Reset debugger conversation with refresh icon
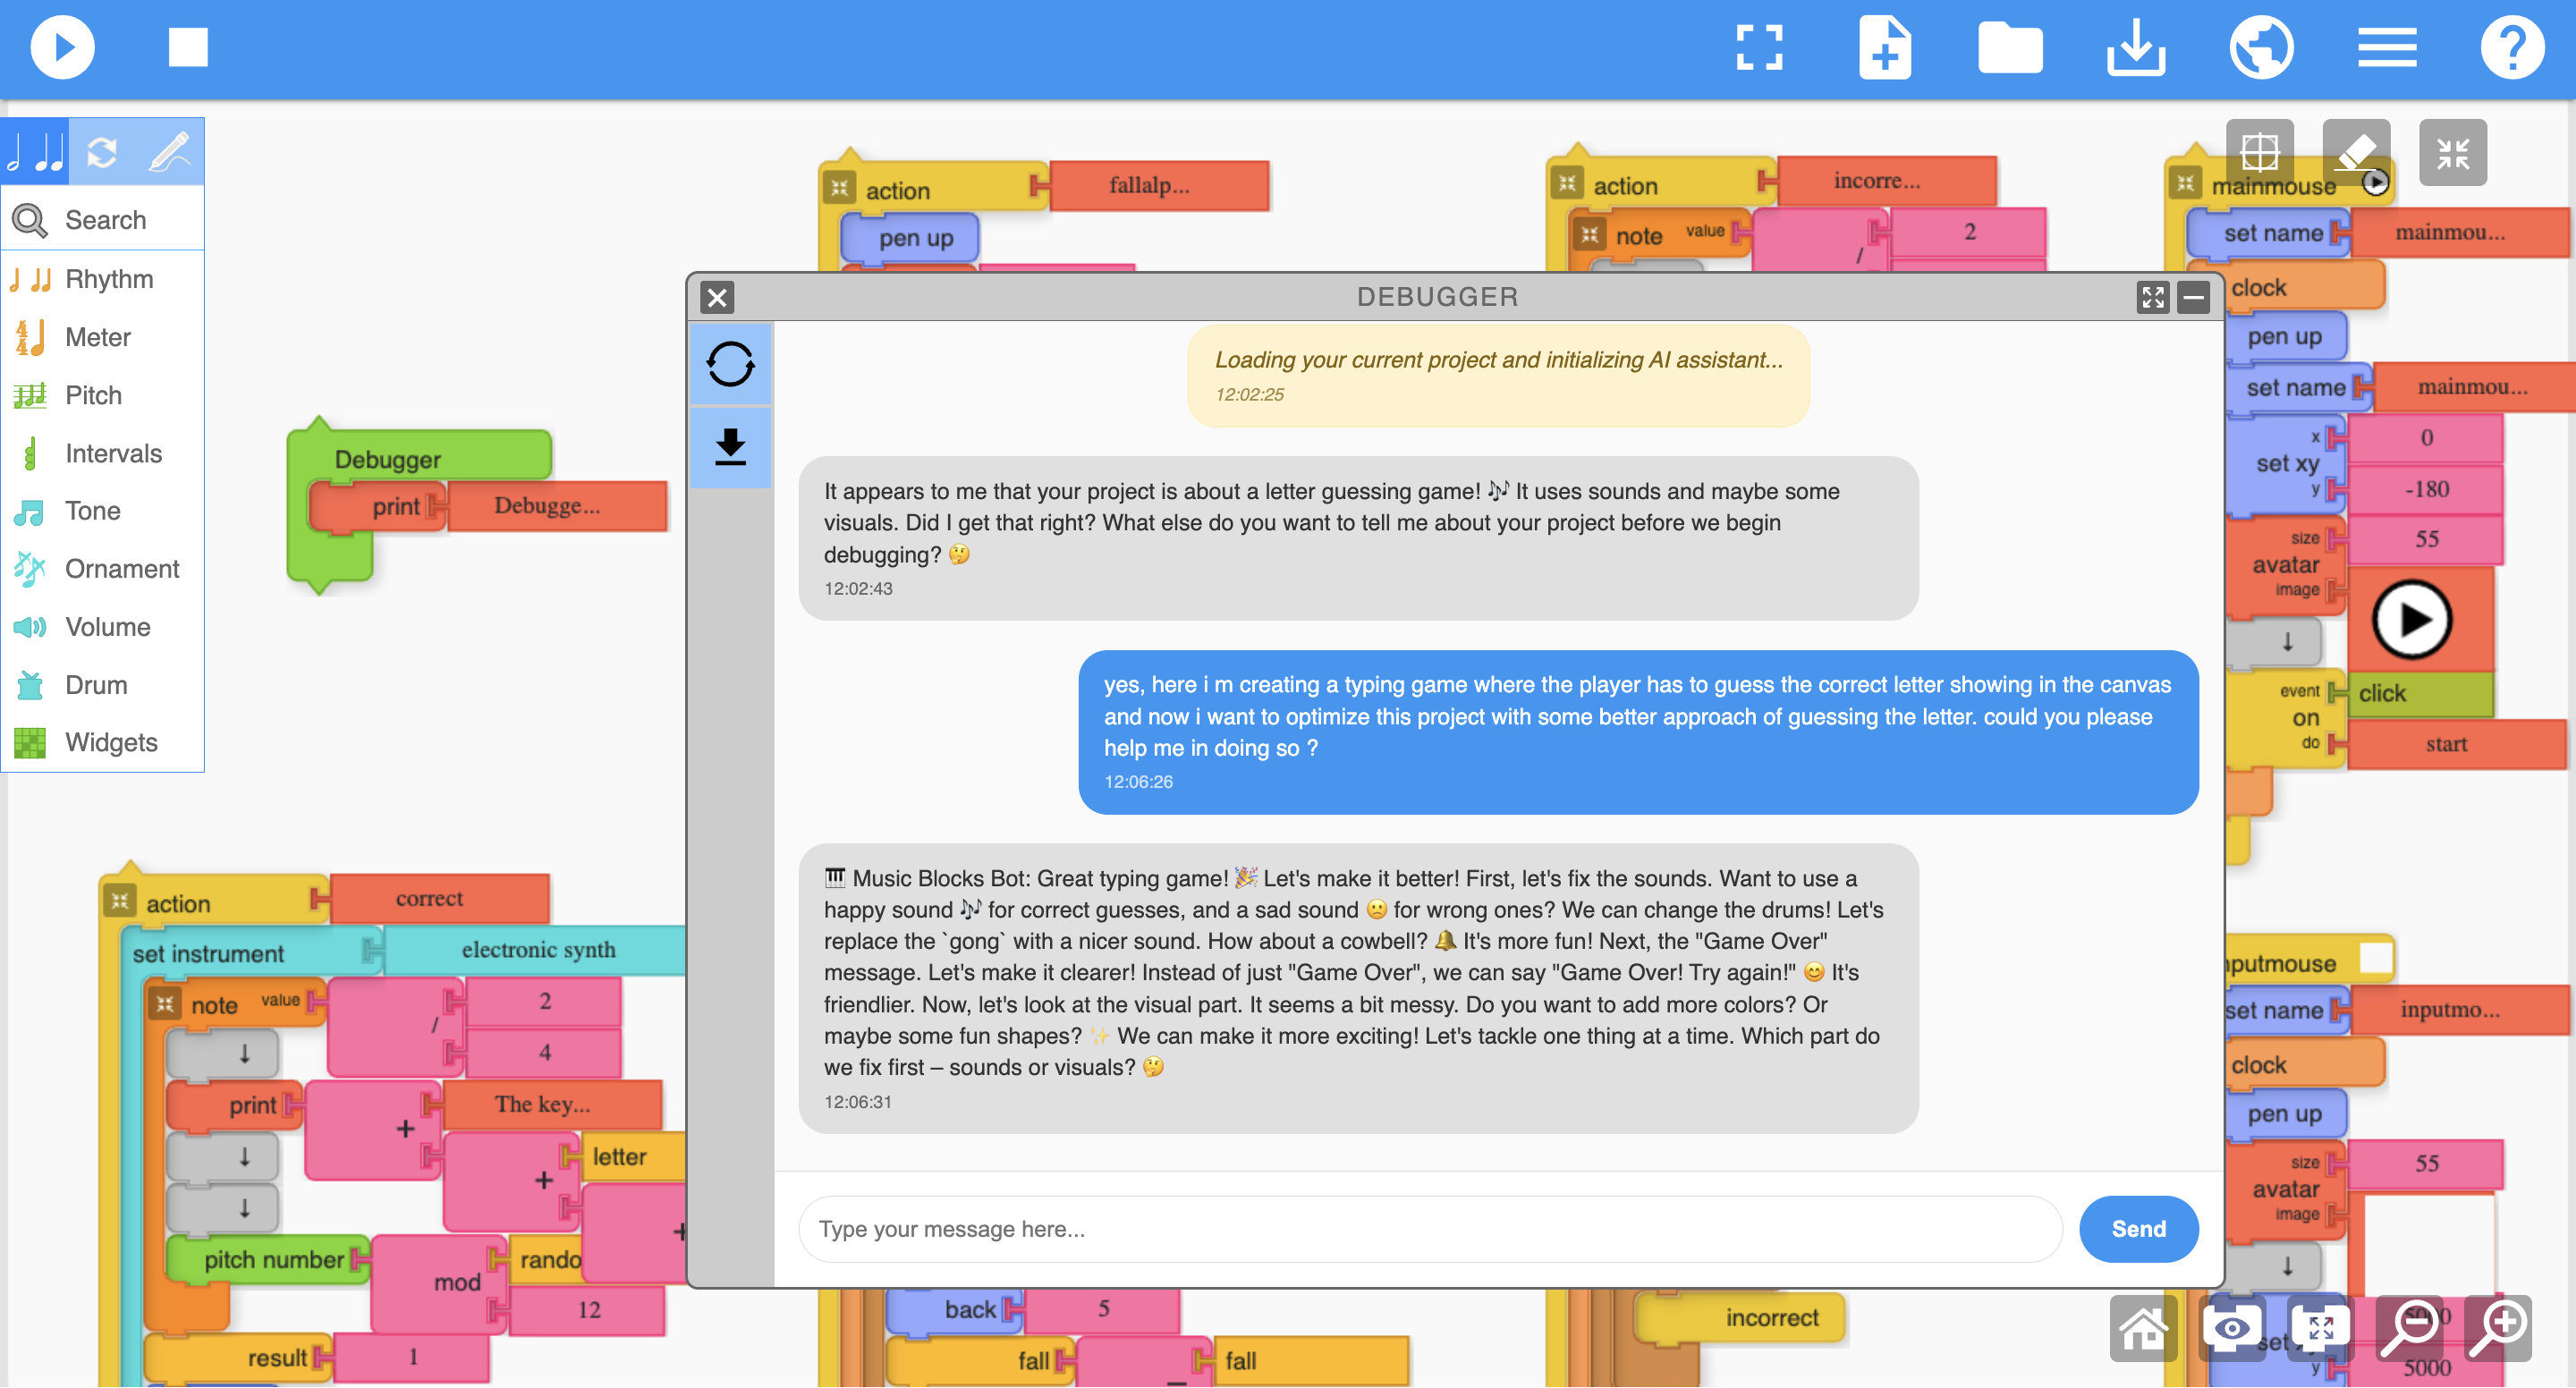 pos(730,364)
